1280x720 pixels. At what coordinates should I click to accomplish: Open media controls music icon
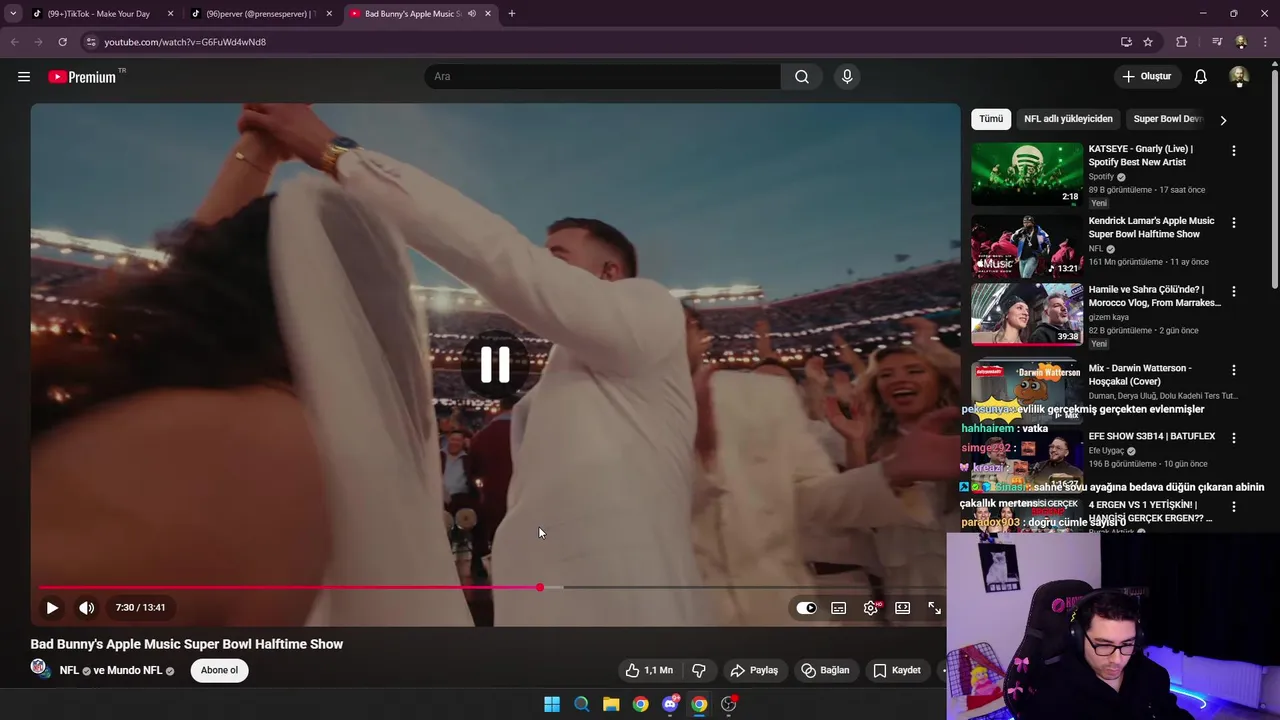(x=1217, y=42)
